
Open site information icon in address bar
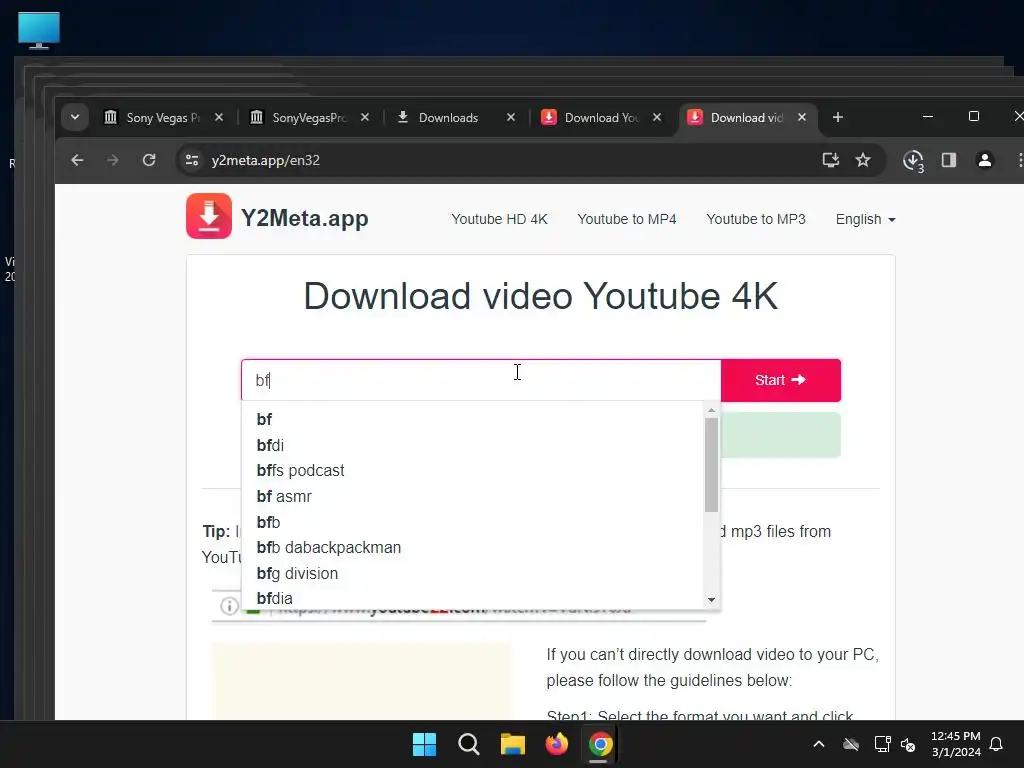coord(192,160)
